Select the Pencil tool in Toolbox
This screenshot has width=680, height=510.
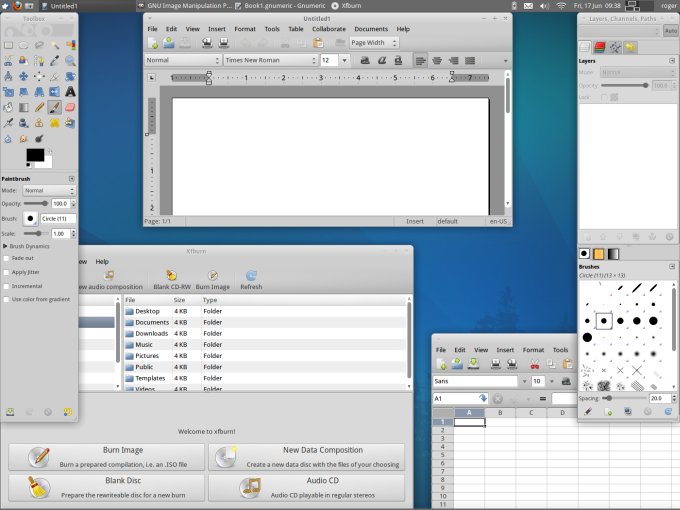[x=39, y=107]
